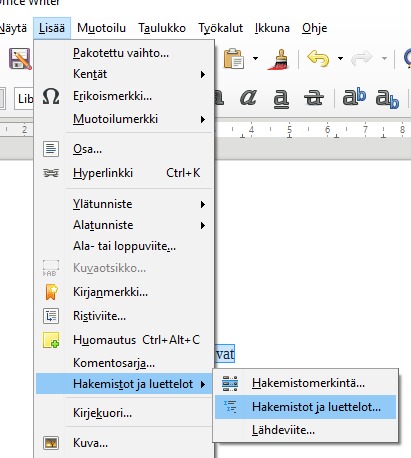Select the clone formatting paintbrush
Screen dimensions: 411x458
point(278,59)
